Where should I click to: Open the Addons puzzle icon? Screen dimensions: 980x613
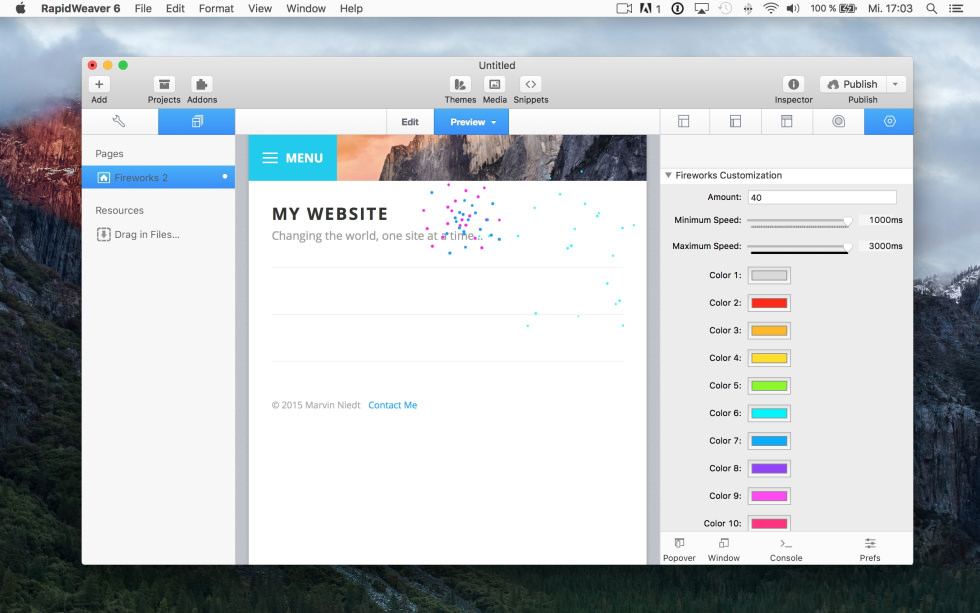pos(201,84)
